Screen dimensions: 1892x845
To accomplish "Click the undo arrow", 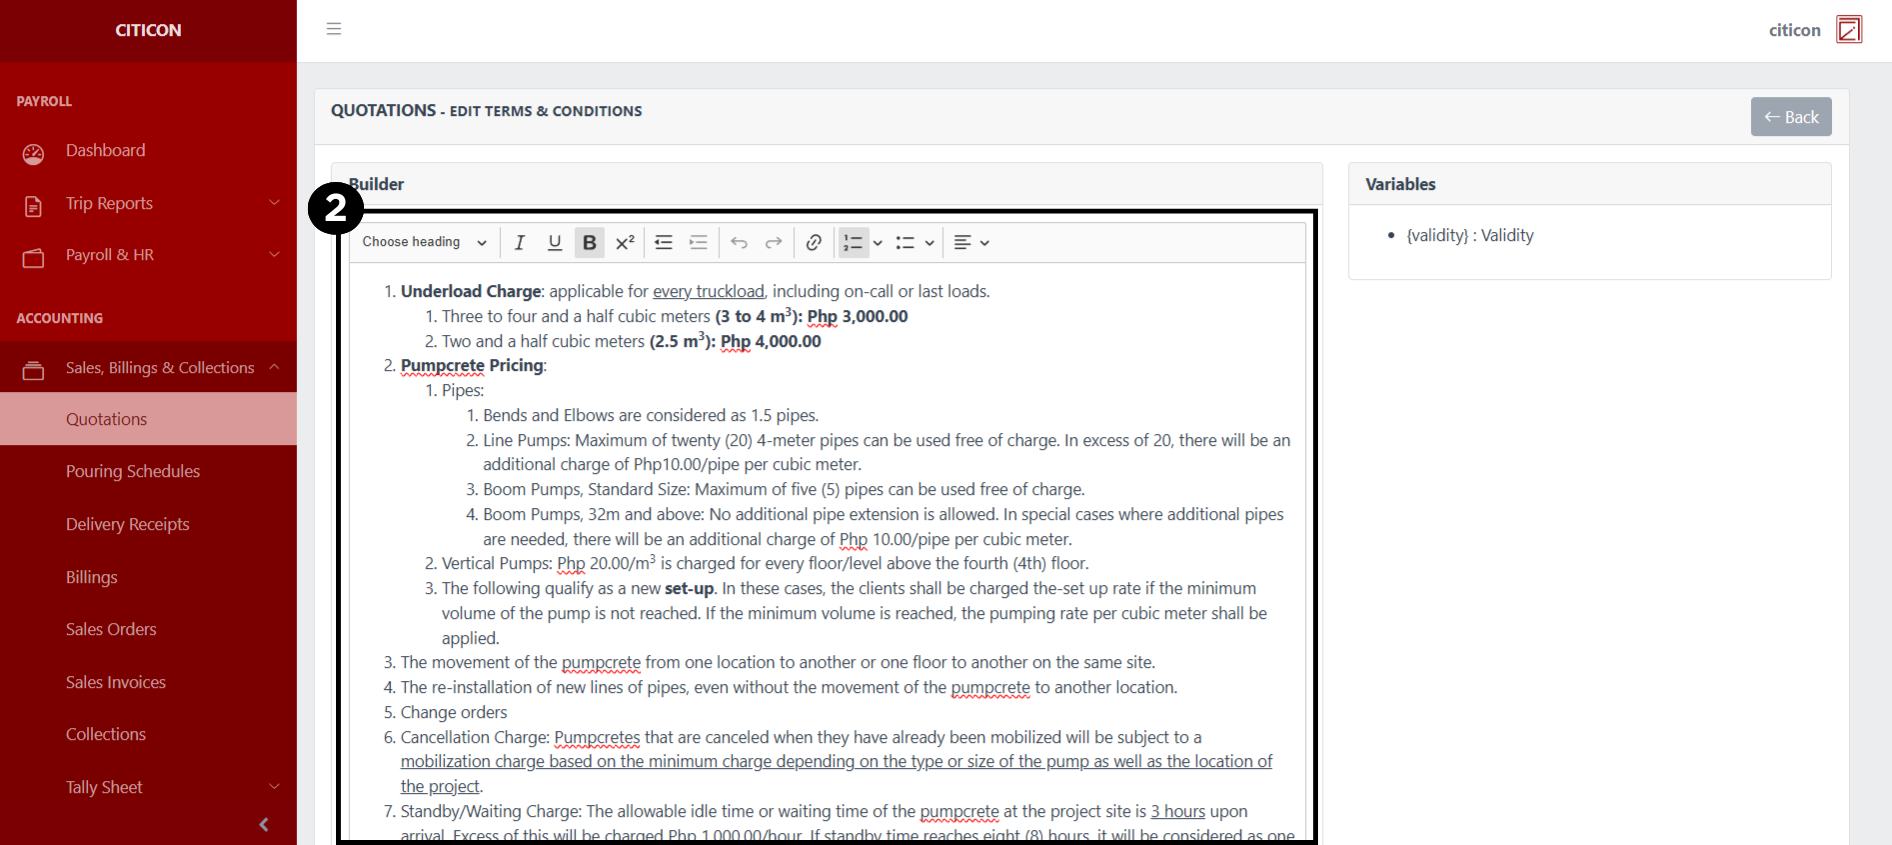I will [739, 243].
